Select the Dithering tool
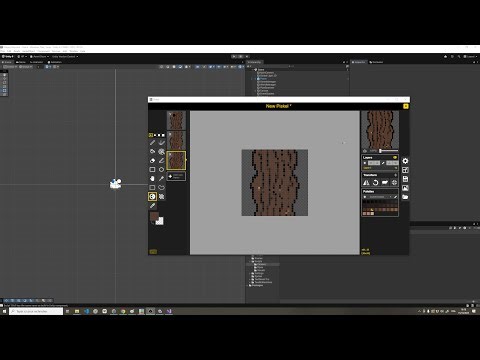The width and height of the screenshot is (480, 360). click(x=162, y=197)
